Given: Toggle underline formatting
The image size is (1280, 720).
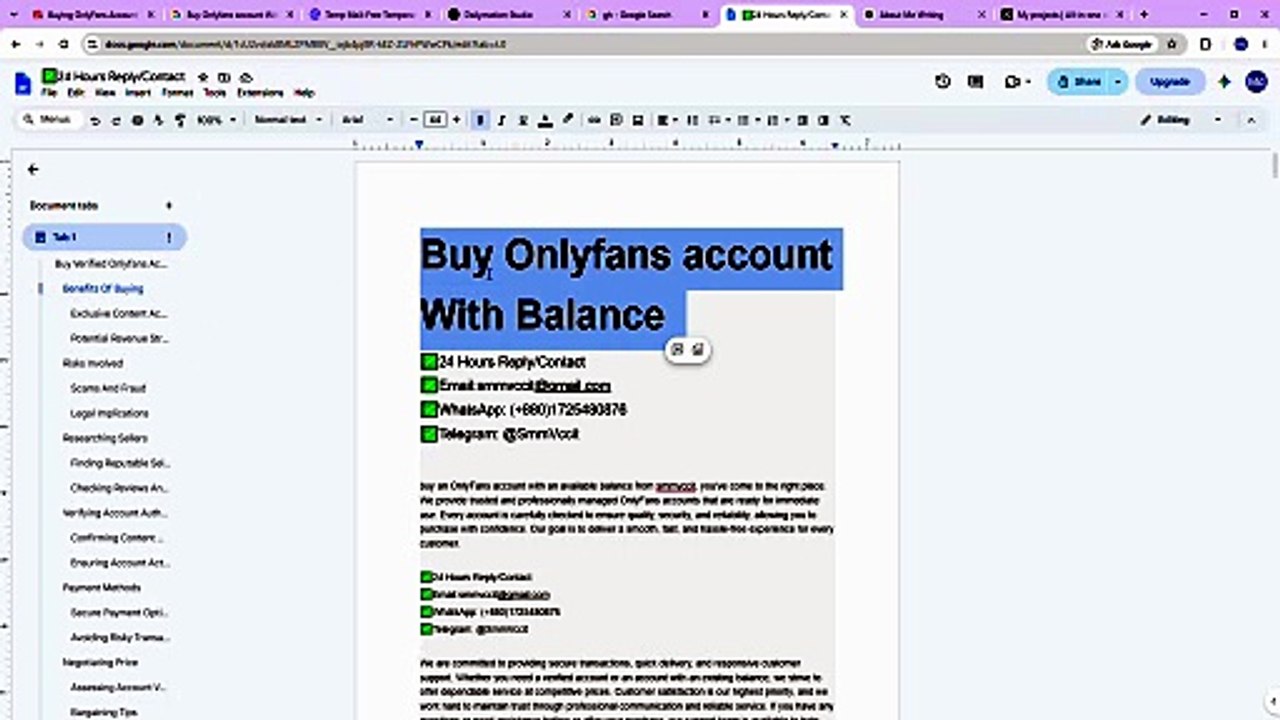Looking at the screenshot, I should [523, 120].
